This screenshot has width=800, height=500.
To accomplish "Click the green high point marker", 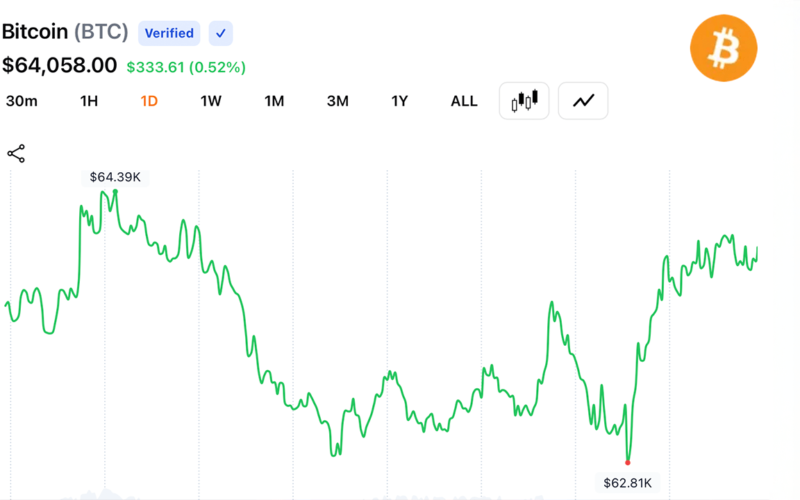I will [115, 191].
